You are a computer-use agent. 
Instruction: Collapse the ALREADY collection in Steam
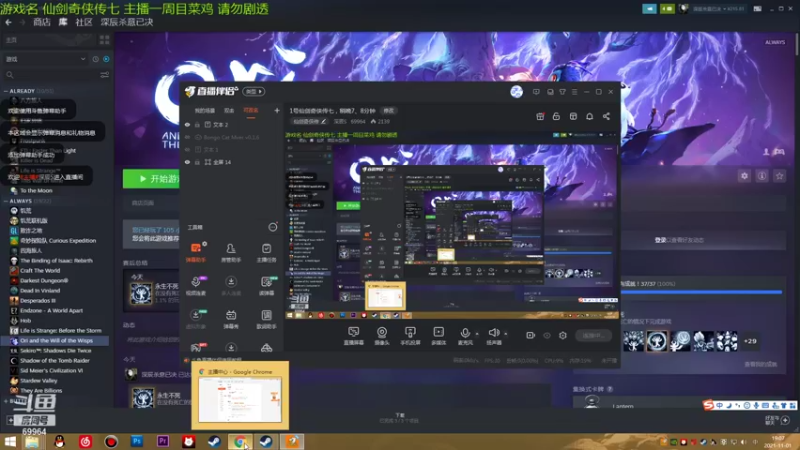6,91
